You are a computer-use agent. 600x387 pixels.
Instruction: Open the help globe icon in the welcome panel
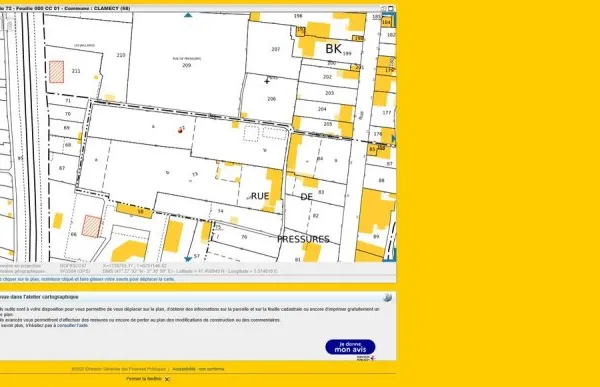[387, 297]
